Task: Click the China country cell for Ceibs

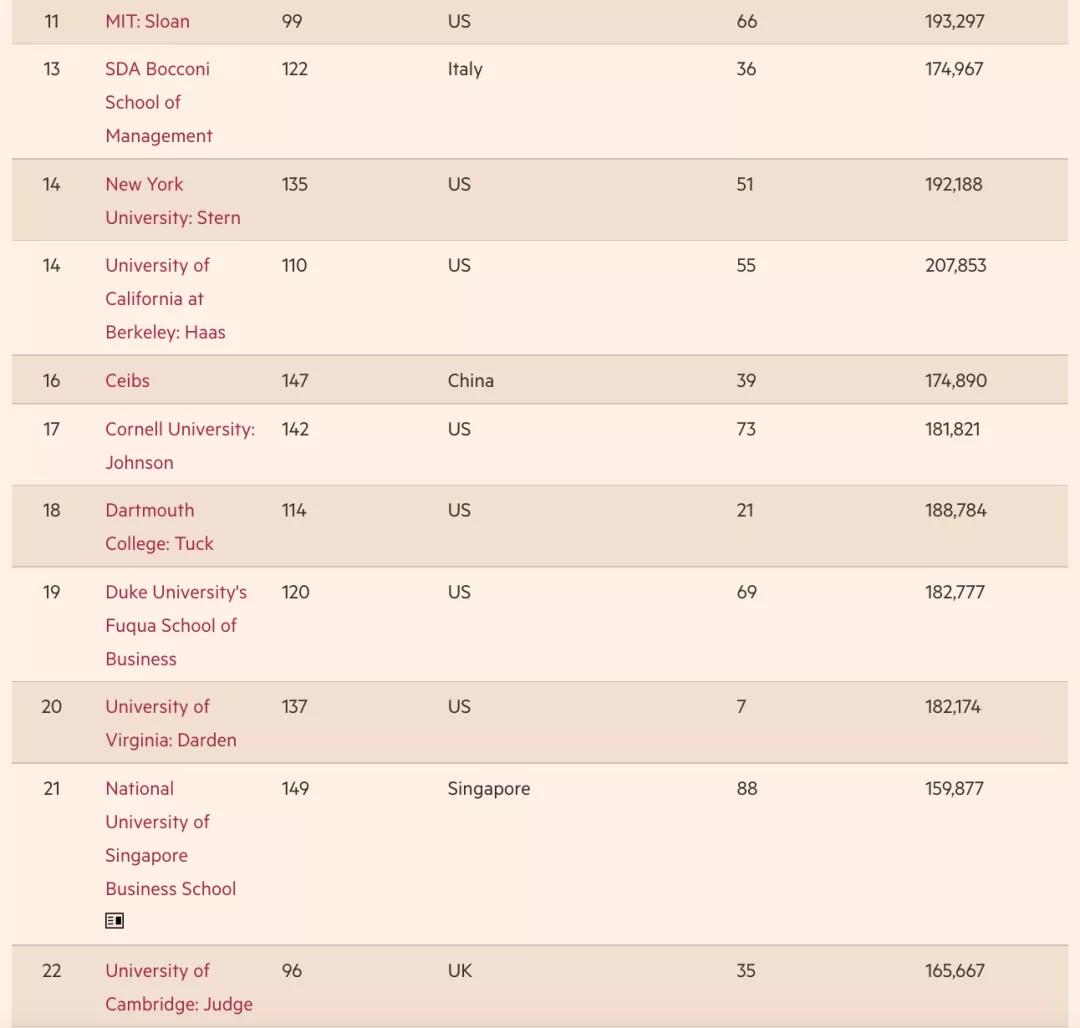Action: click(x=471, y=381)
